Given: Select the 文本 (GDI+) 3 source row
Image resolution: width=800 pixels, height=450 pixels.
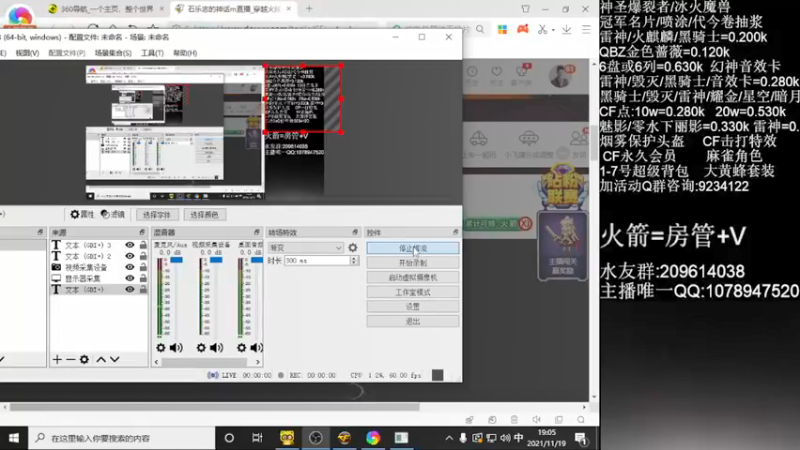Looking at the screenshot, I should coord(99,245).
